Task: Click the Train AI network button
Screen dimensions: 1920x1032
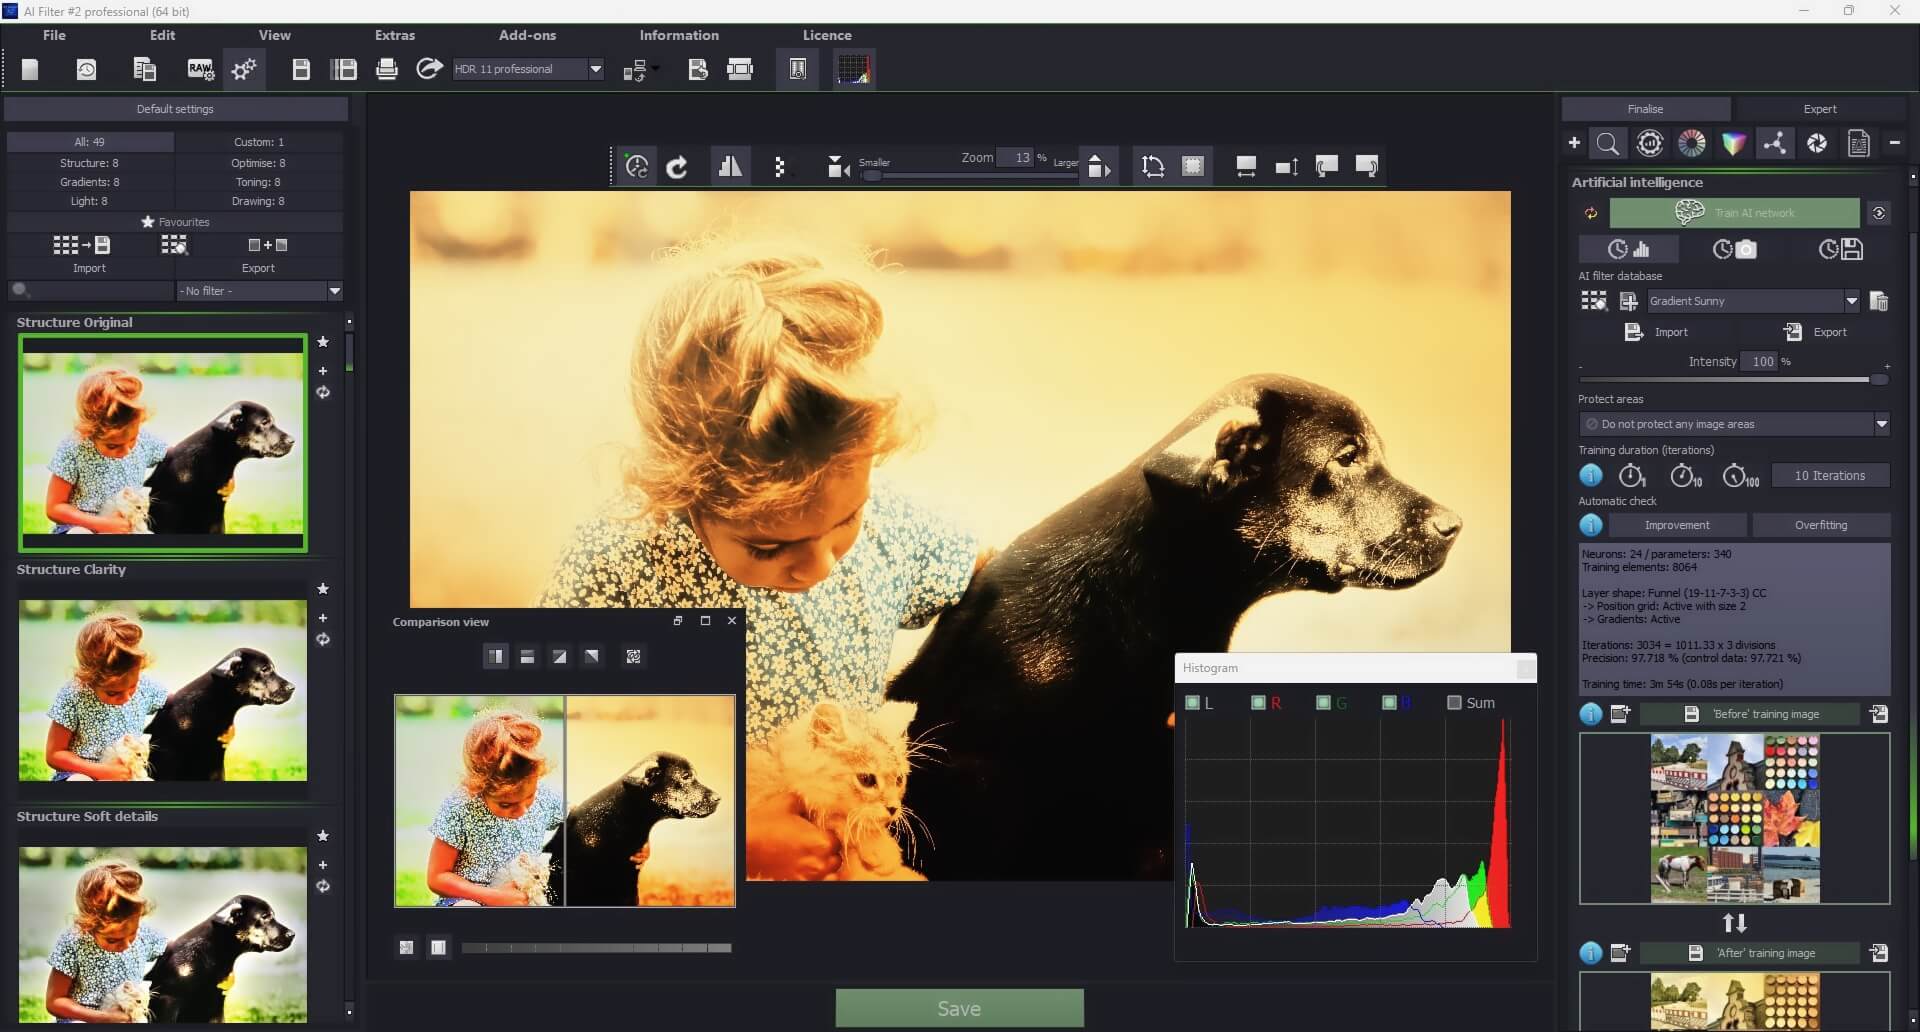Action: [x=1735, y=213]
